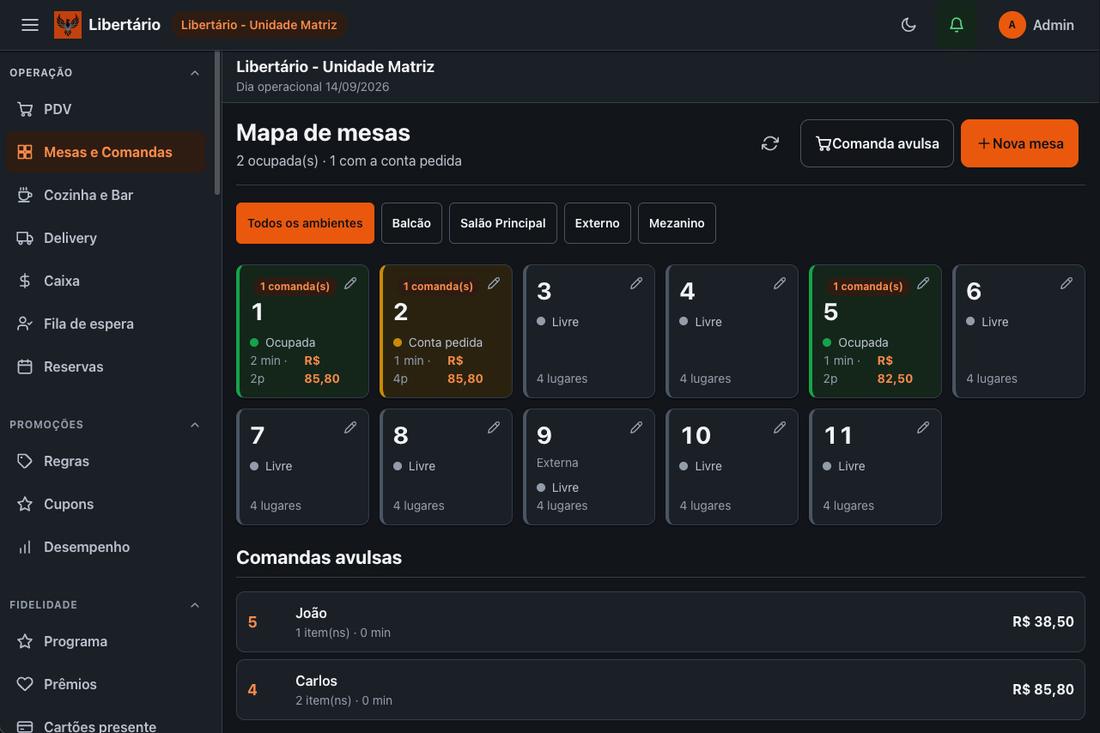1100x733 pixels.
Task: Open the Libertário - Unidade Matriz unit selector
Action: tap(259, 25)
